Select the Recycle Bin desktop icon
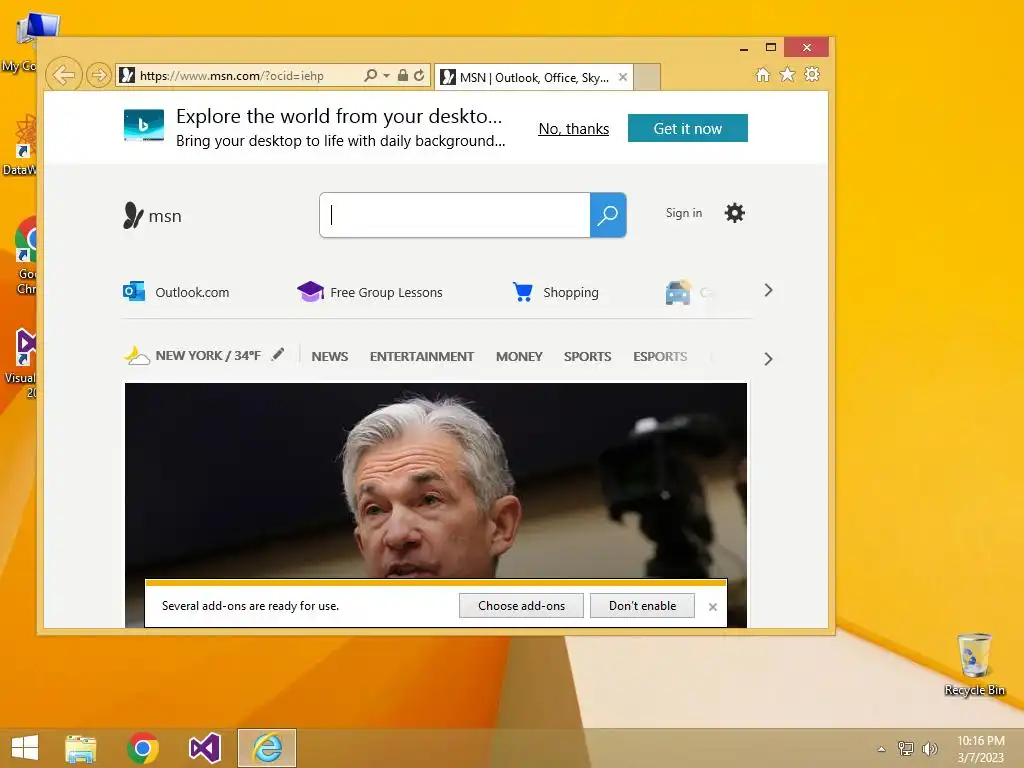Image resolution: width=1024 pixels, height=768 pixels. [x=974, y=664]
